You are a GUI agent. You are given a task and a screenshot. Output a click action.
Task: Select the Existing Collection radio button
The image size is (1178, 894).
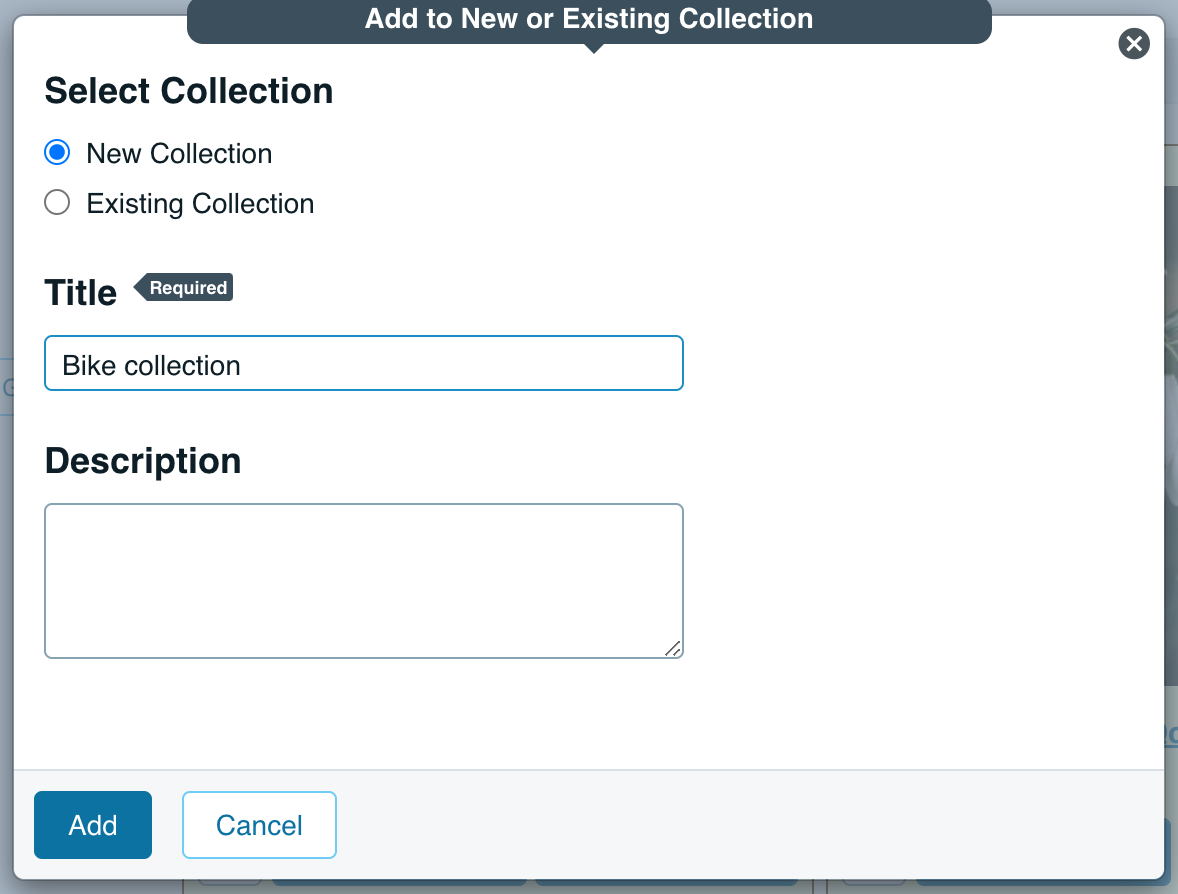(57, 203)
